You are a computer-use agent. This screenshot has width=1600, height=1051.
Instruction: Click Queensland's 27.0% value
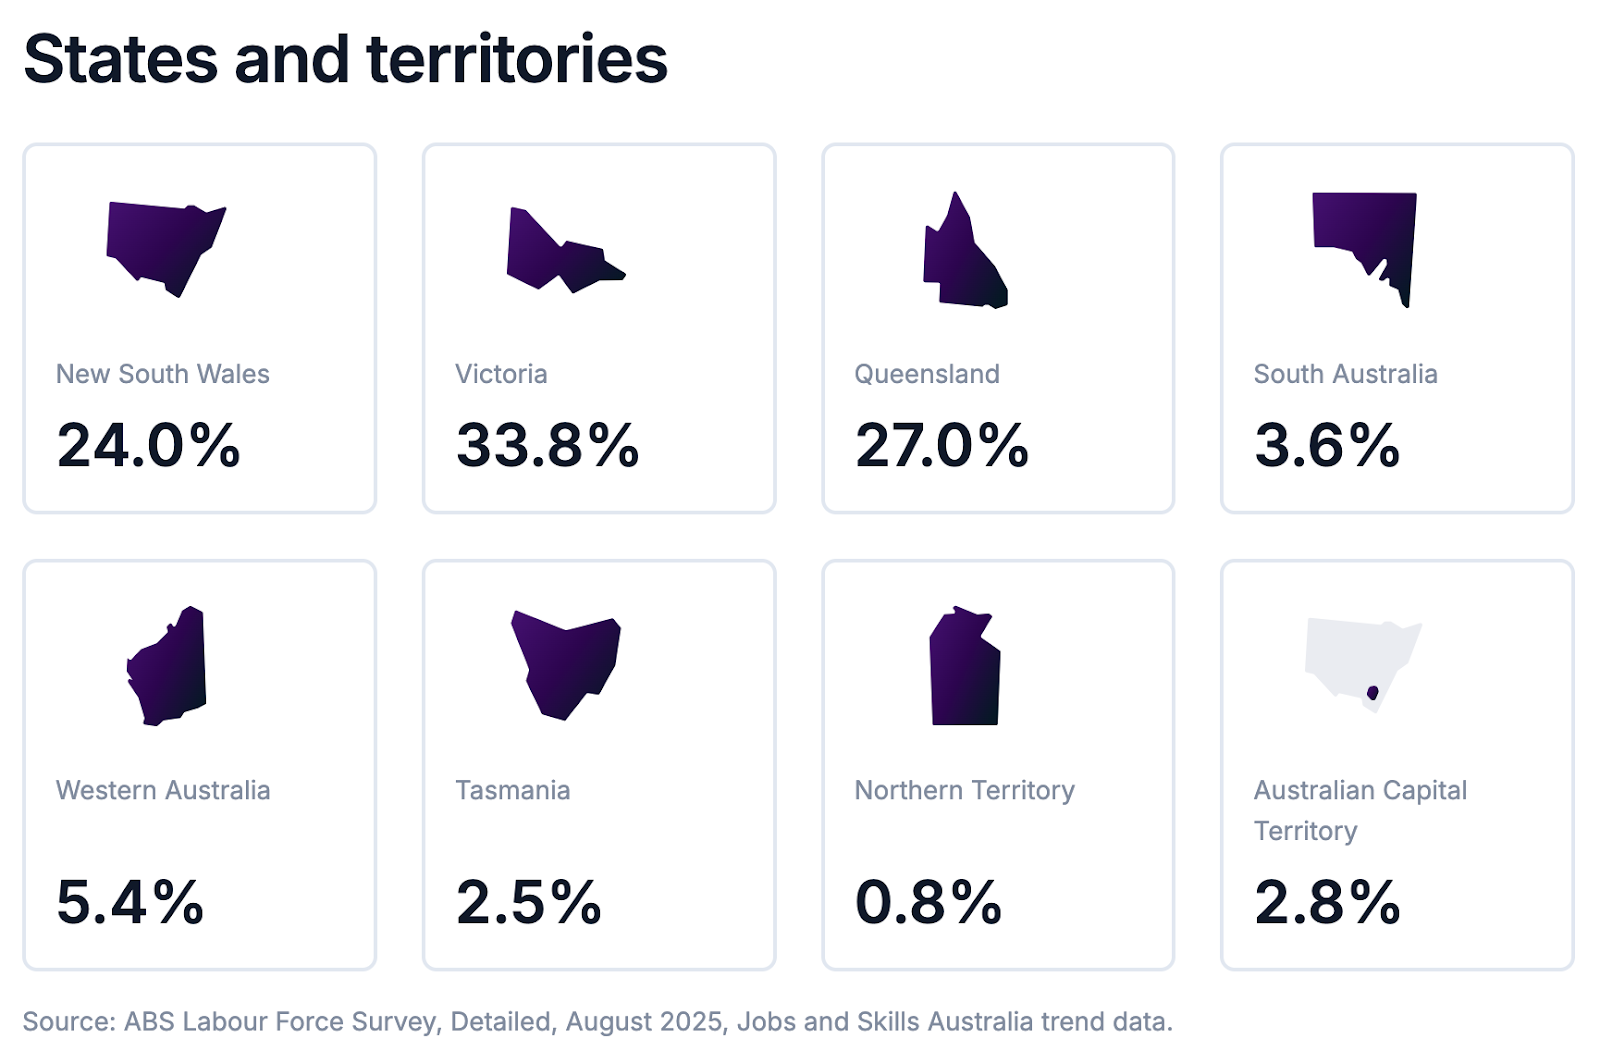[941, 445]
